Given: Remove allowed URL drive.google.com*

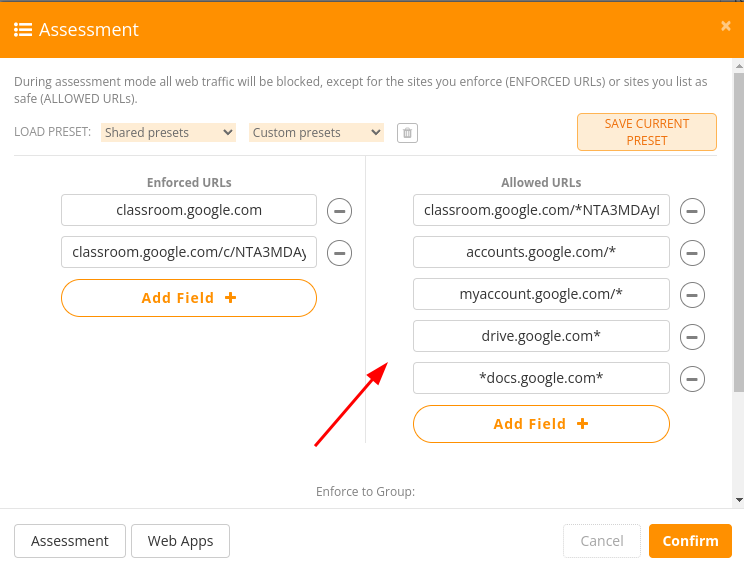Looking at the screenshot, I should coord(692,337).
